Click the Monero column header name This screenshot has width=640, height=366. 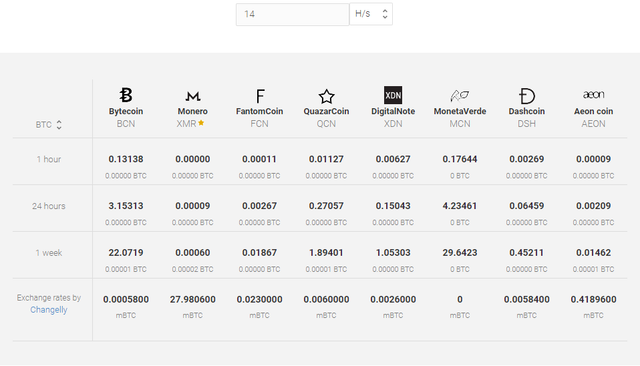pos(193,111)
